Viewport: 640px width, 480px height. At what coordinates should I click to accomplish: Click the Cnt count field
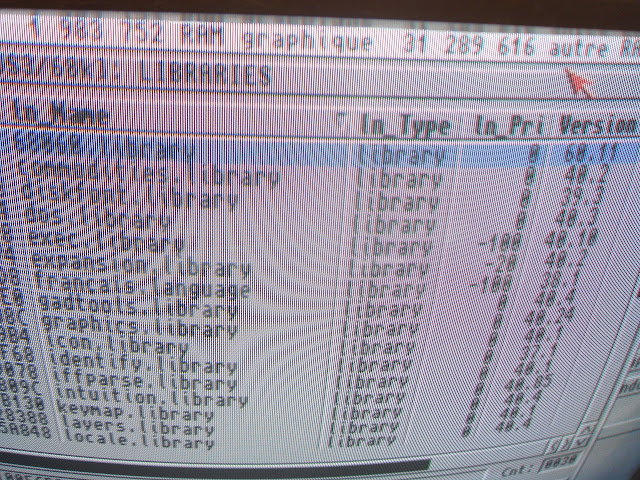click(561, 460)
